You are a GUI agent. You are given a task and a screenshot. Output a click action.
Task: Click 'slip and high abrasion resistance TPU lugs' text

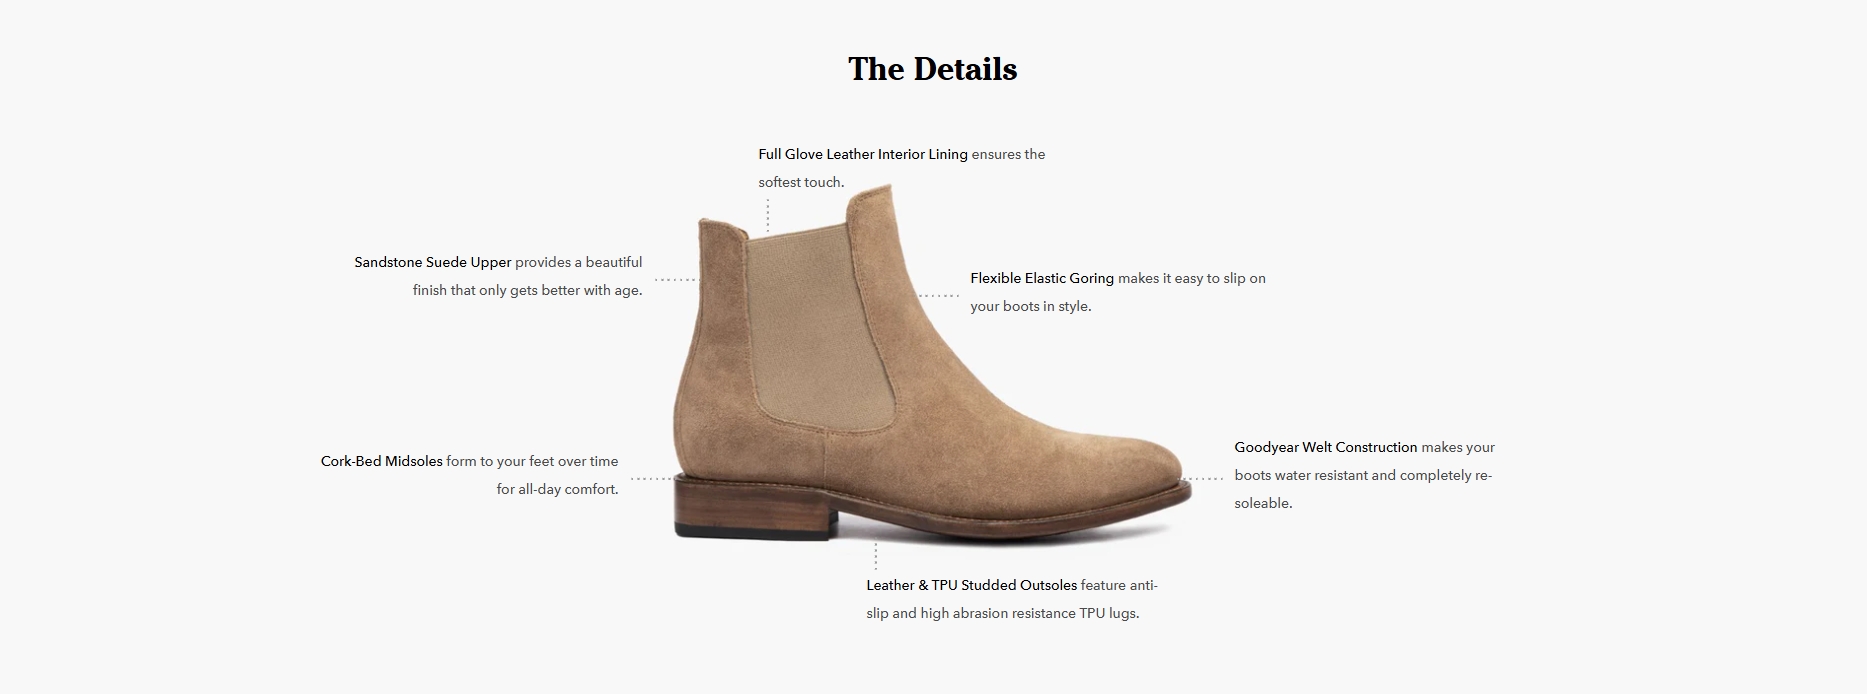coord(1003,613)
